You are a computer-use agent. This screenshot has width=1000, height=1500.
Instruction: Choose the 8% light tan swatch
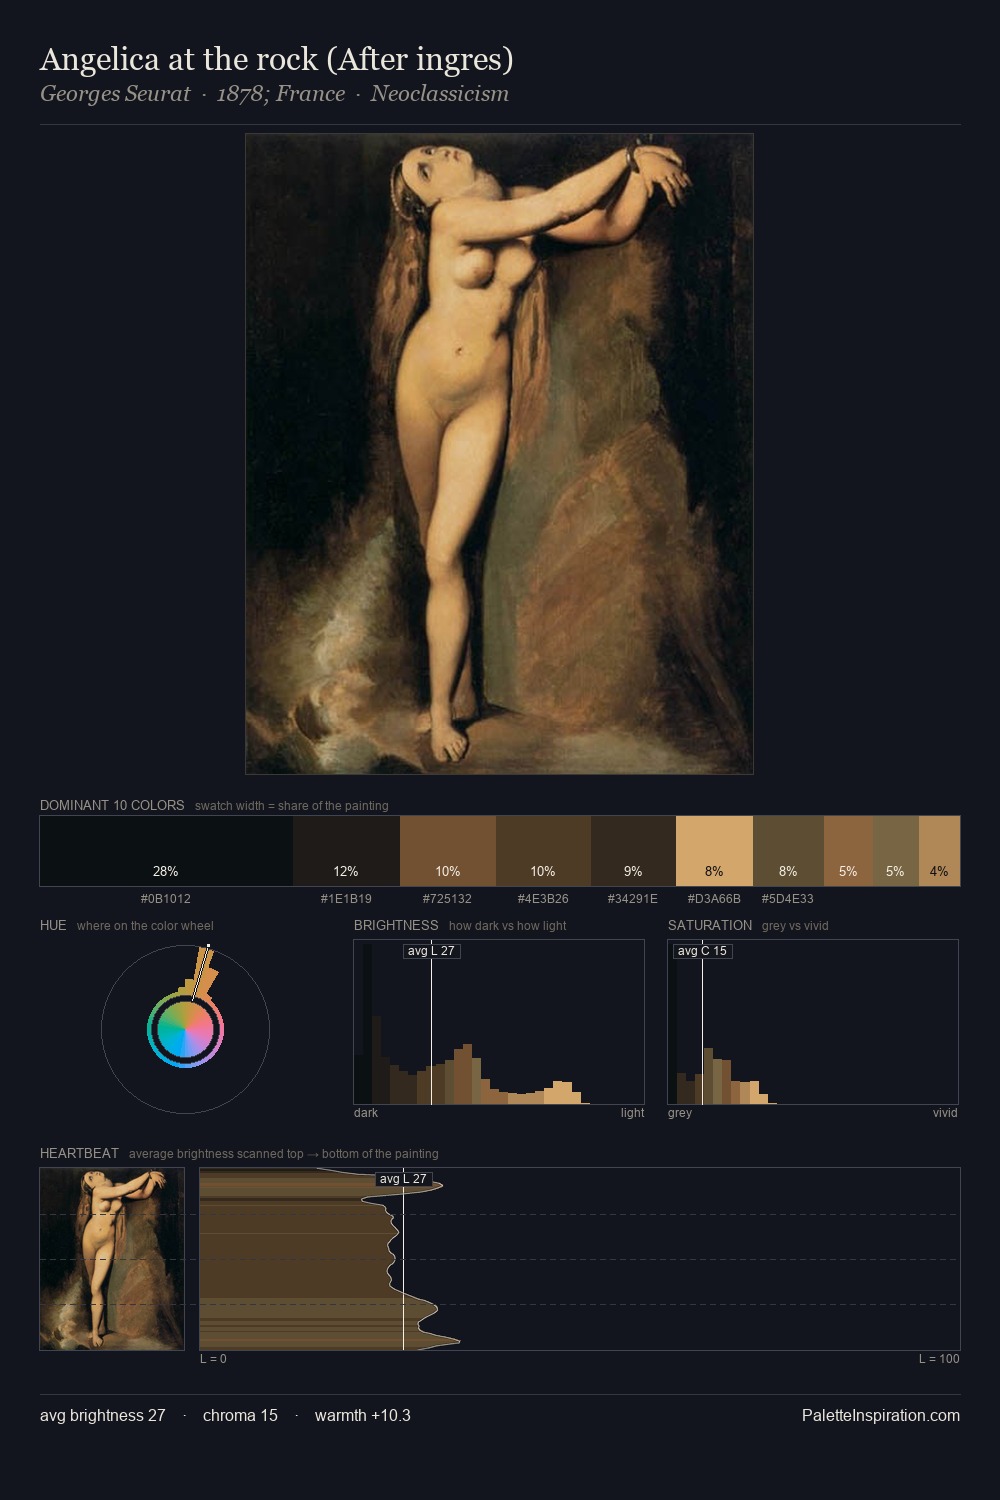[x=714, y=851]
